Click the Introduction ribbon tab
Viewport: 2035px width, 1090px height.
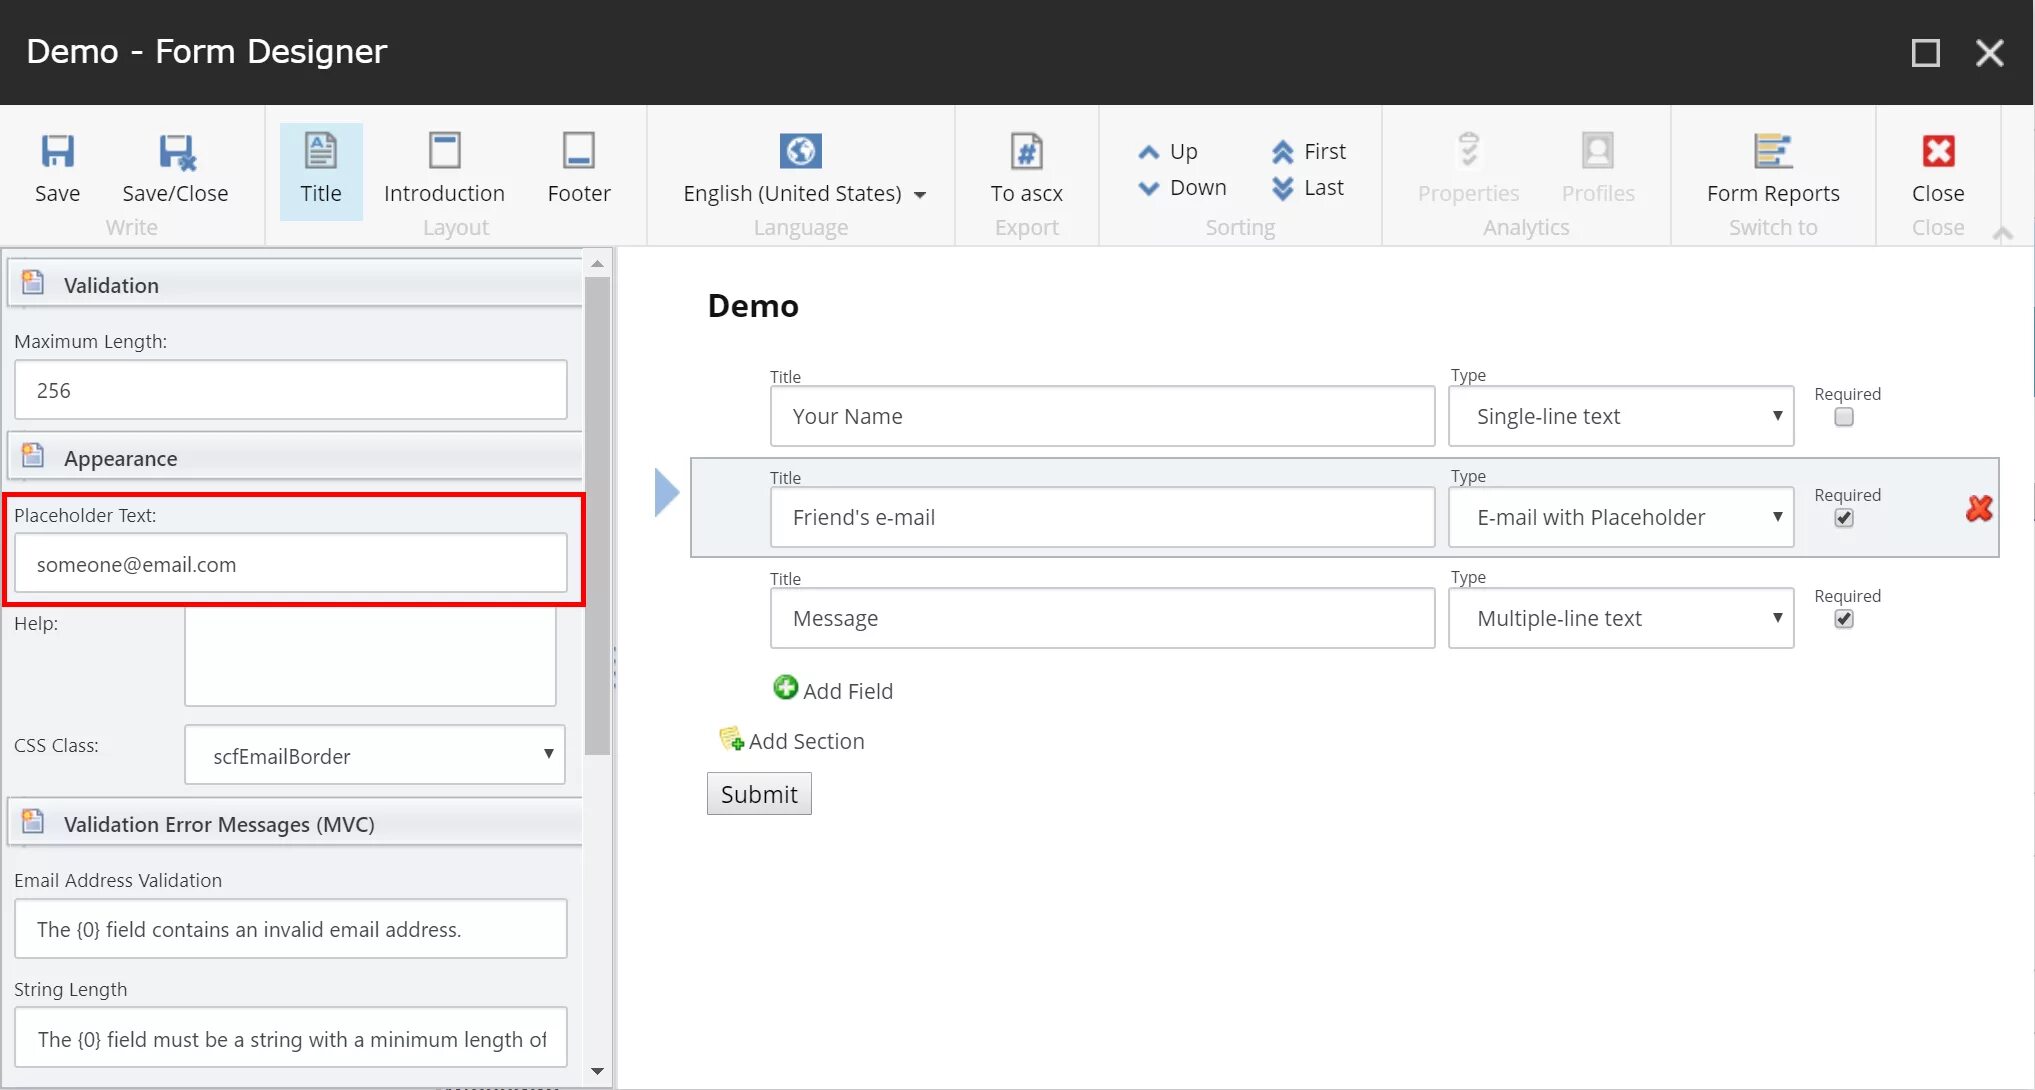point(444,167)
